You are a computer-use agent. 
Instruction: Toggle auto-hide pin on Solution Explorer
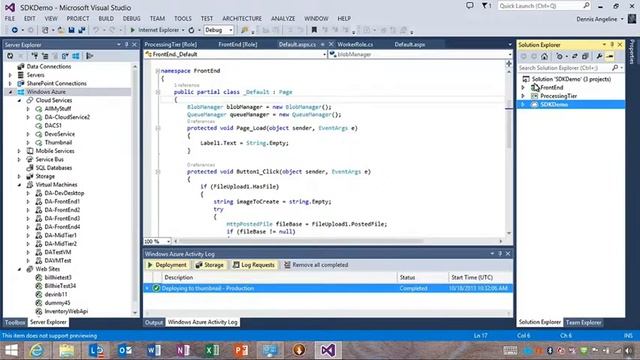coord(612,44)
